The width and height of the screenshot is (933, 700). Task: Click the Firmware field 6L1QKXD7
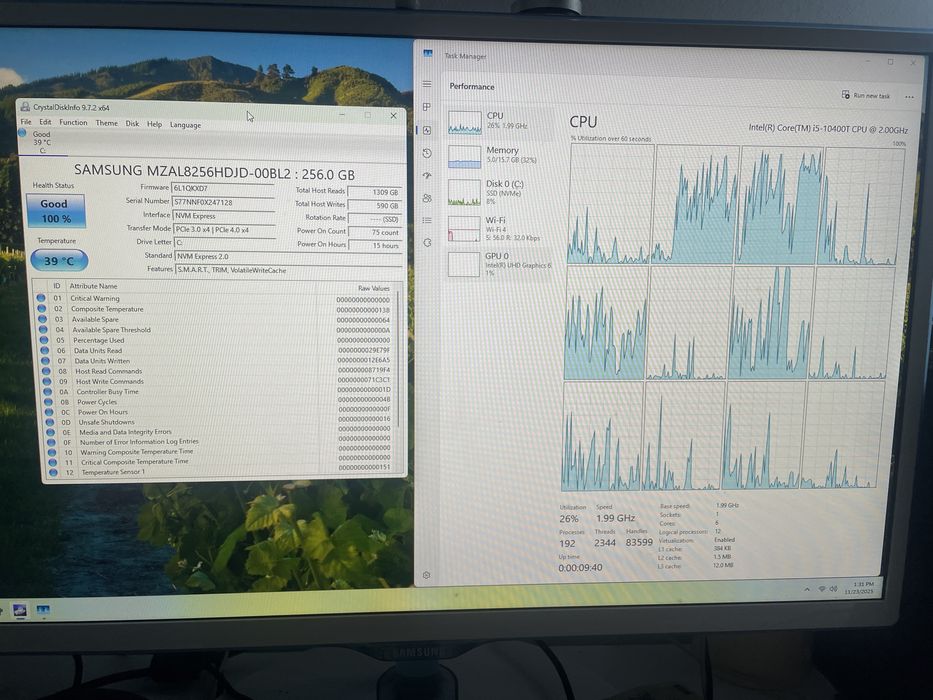pos(223,188)
